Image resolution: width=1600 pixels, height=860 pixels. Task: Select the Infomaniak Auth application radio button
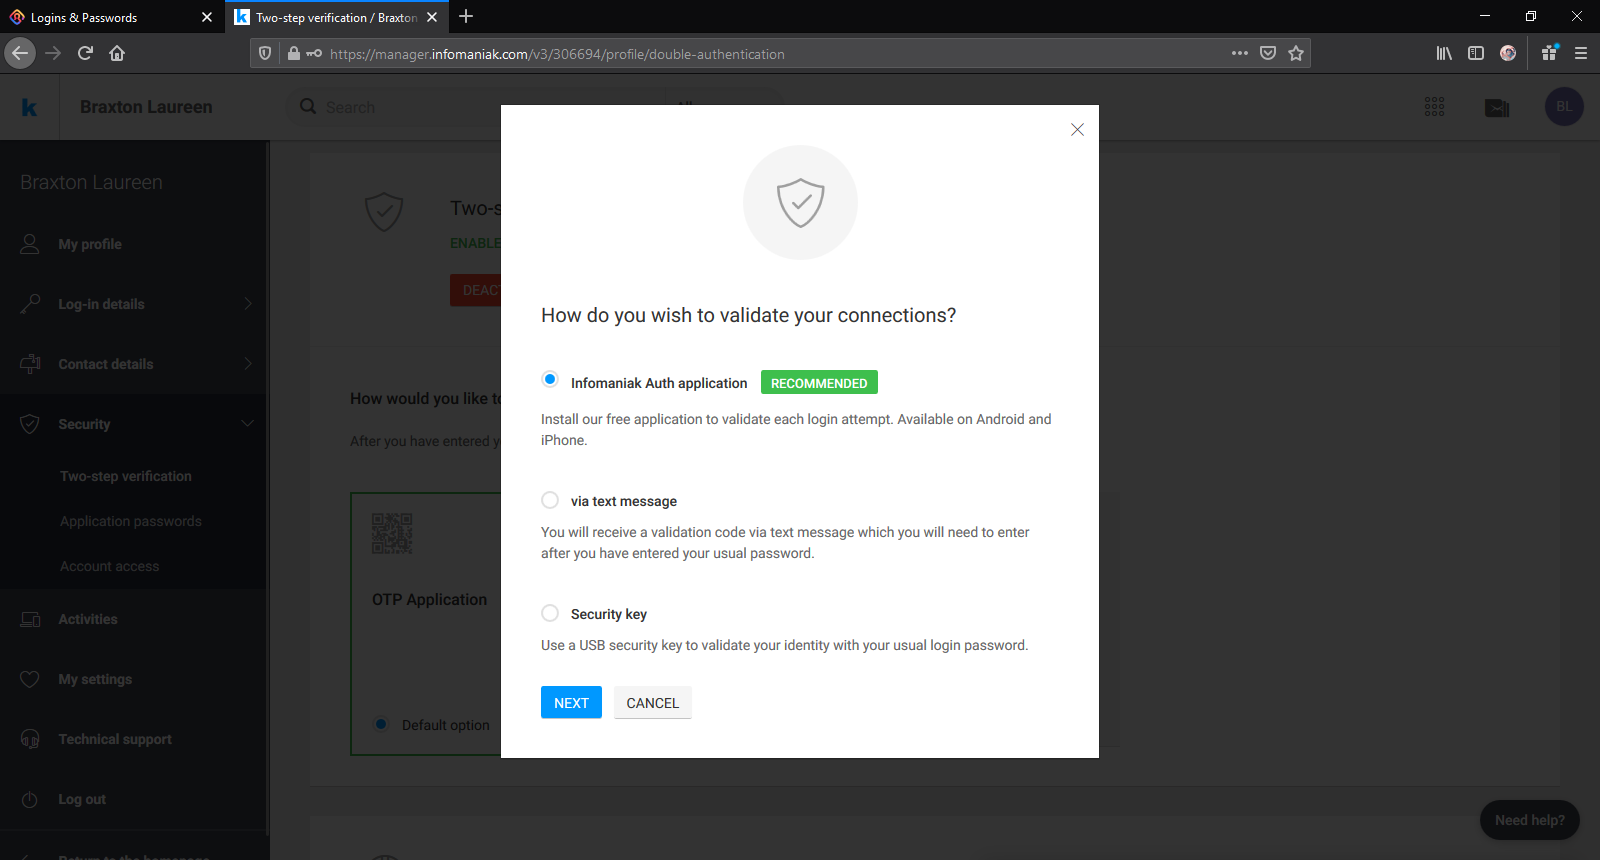[550, 380]
